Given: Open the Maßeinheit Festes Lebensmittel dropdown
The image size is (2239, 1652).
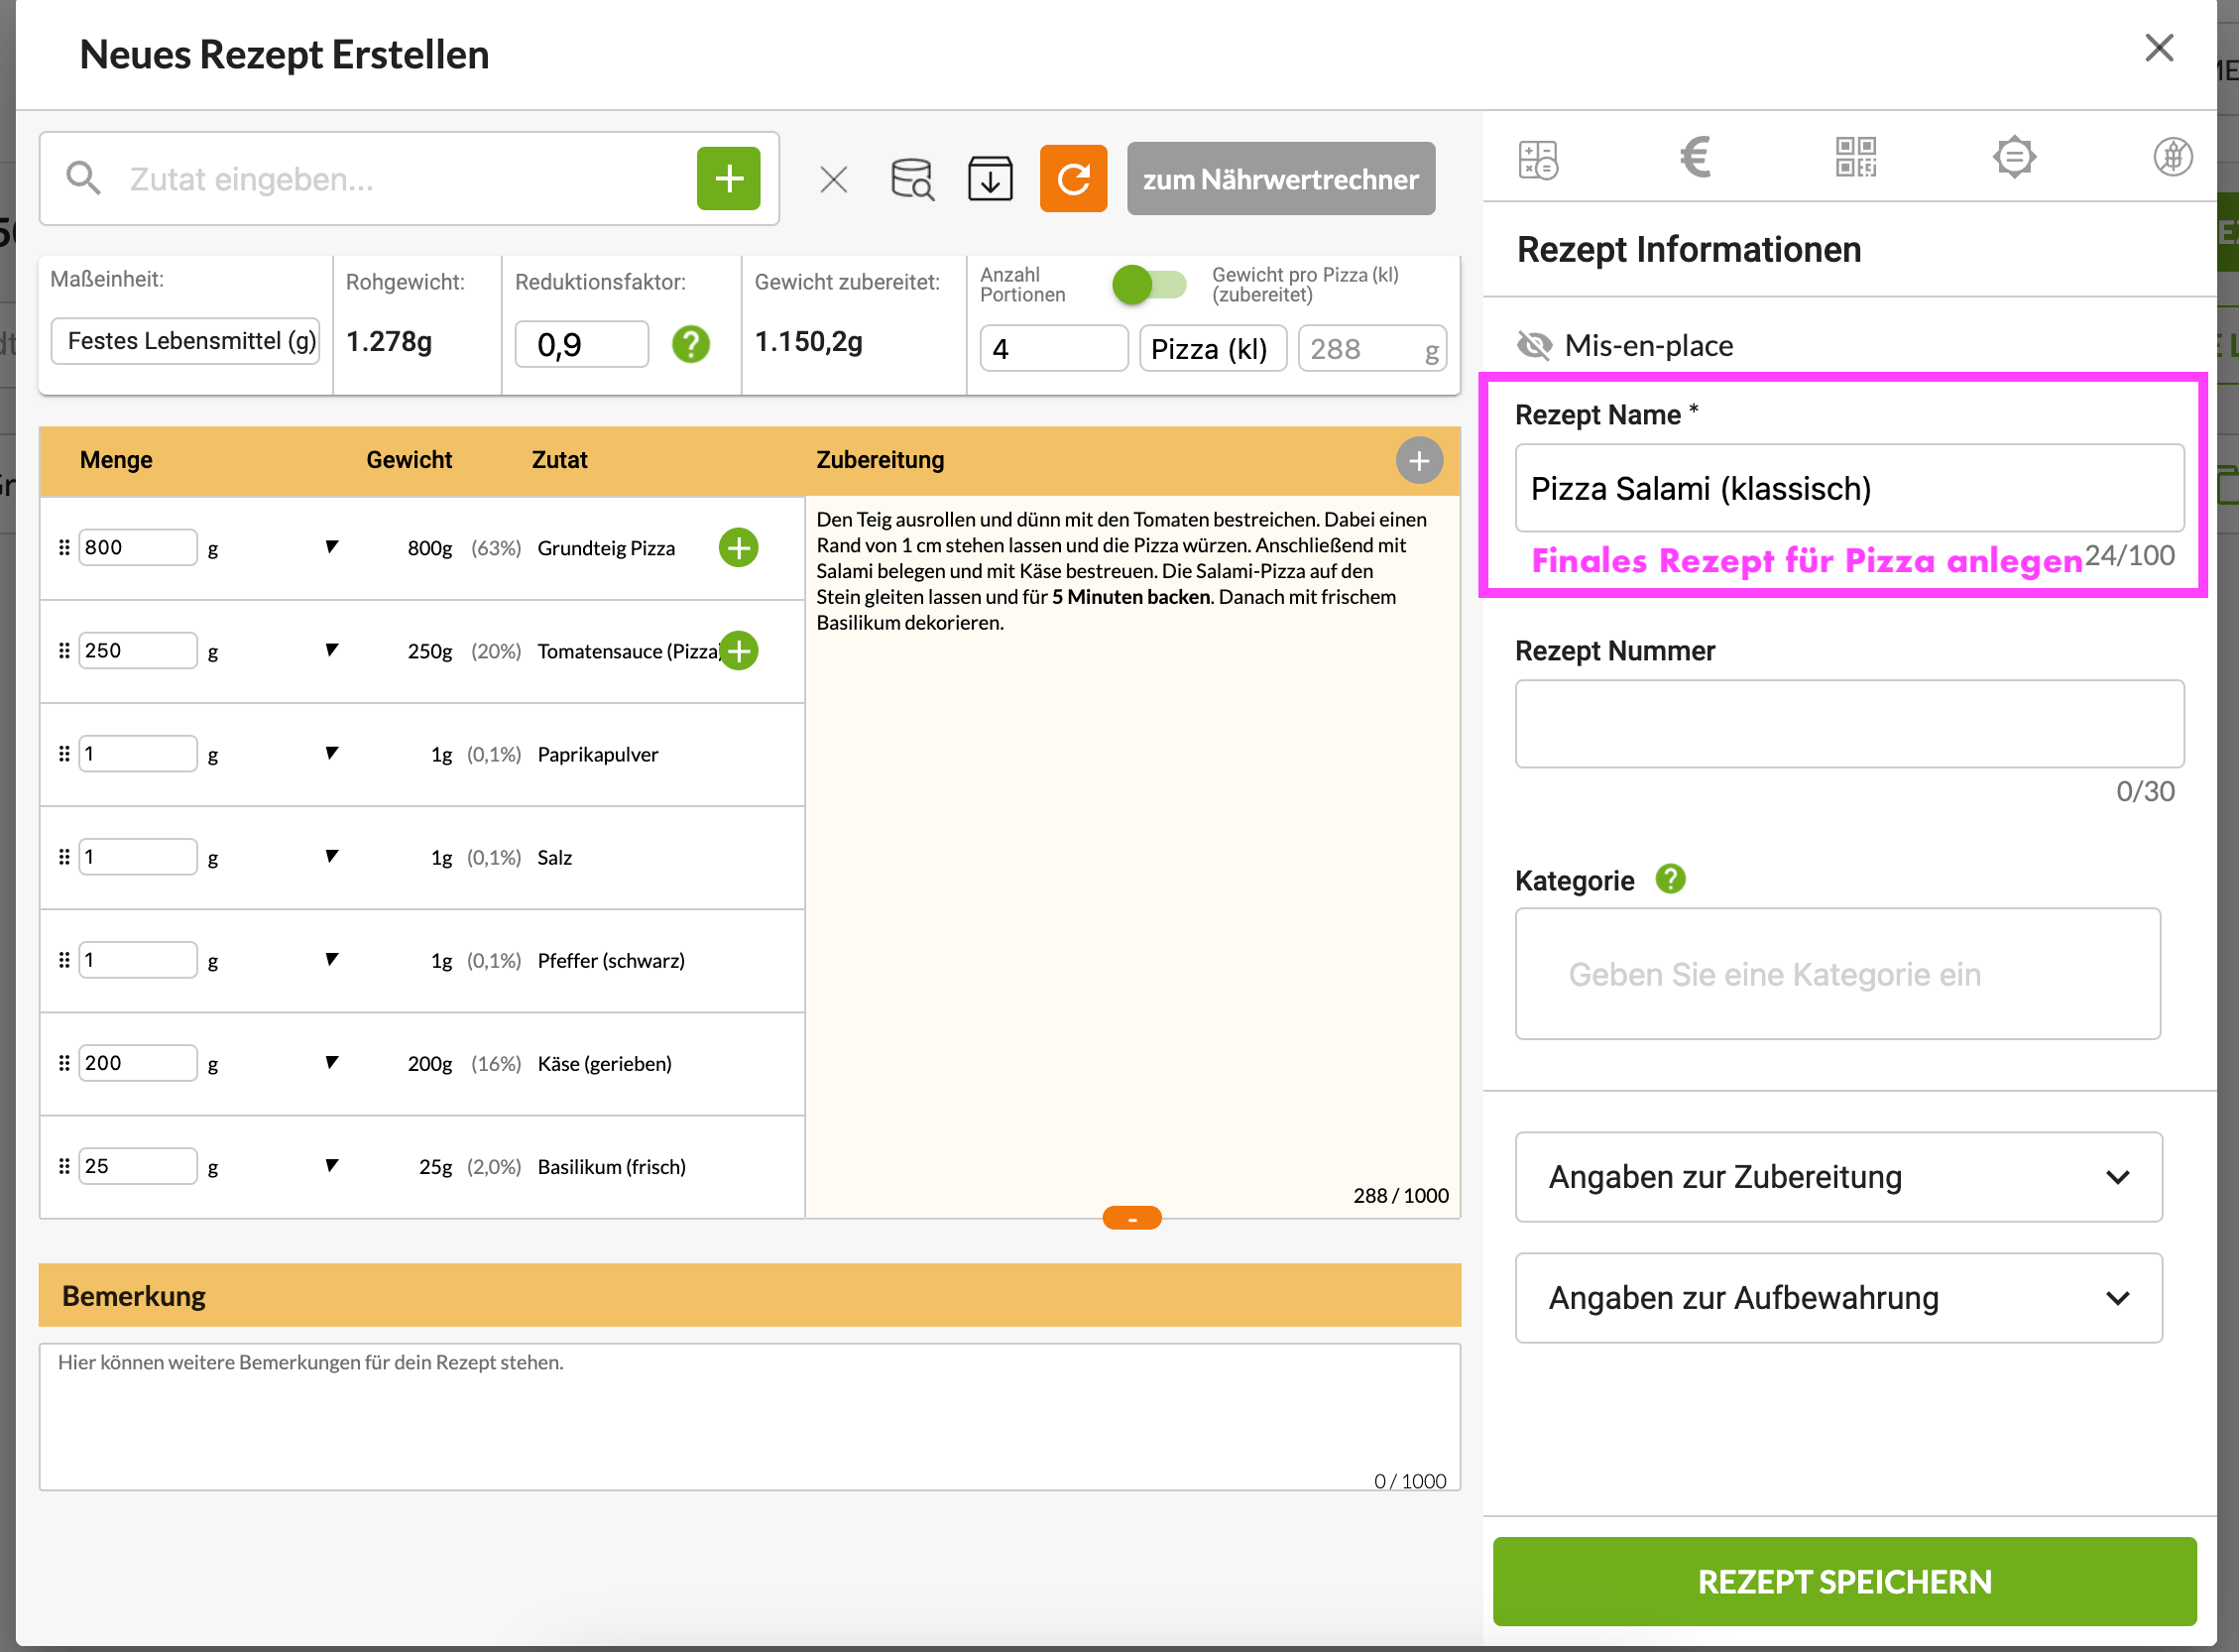Looking at the screenshot, I should (185, 341).
